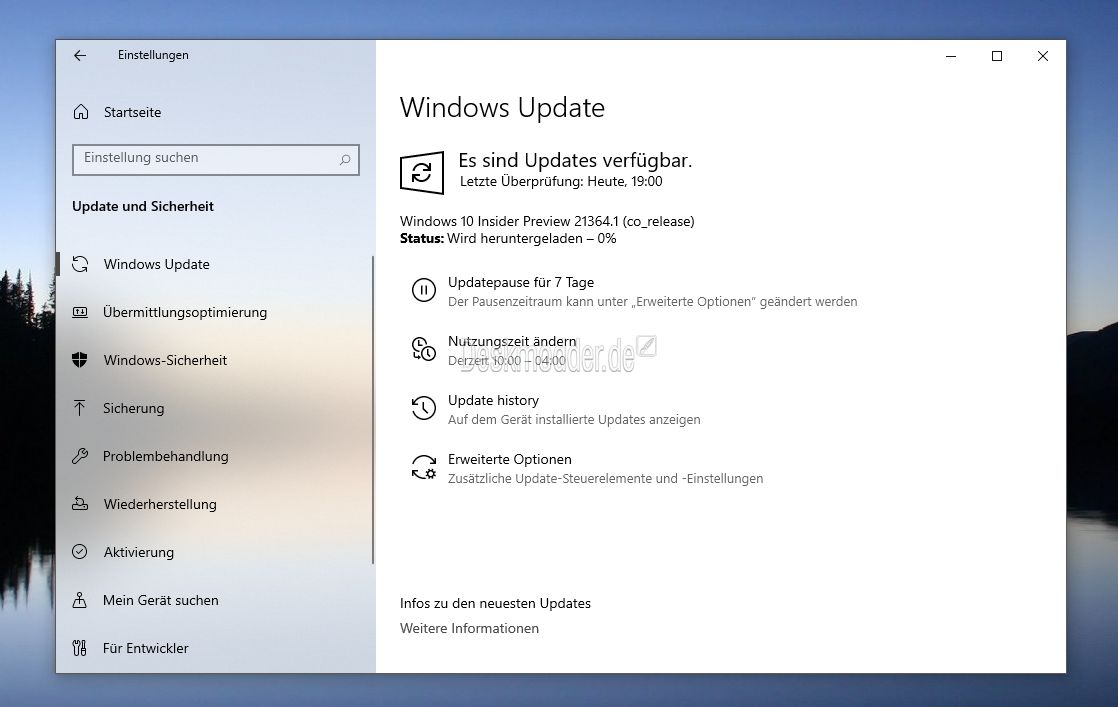
Task: Click the pause icon for Updatepause
Action: pyautogui.click(x=424, y=290)
